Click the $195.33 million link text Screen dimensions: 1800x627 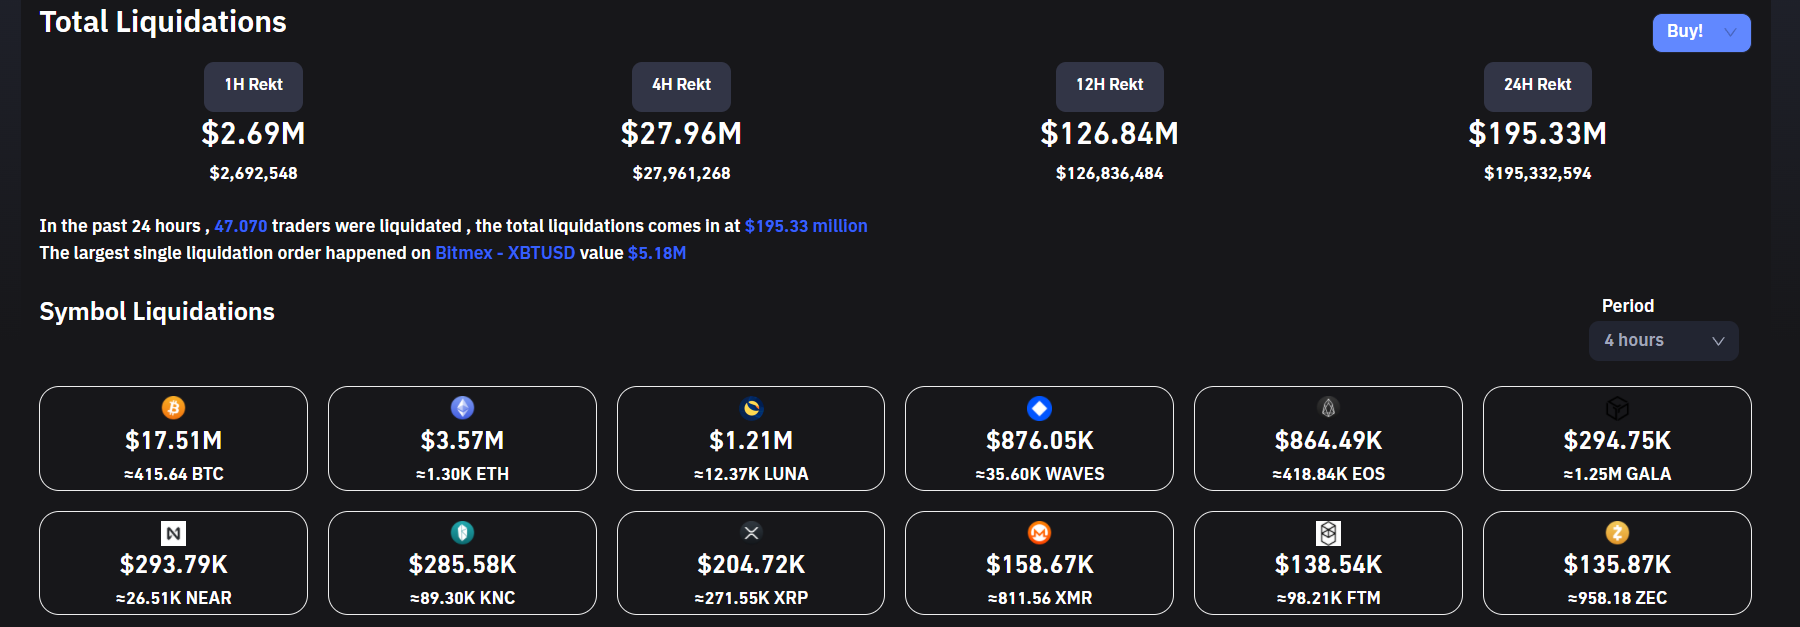tap(806, 226)
